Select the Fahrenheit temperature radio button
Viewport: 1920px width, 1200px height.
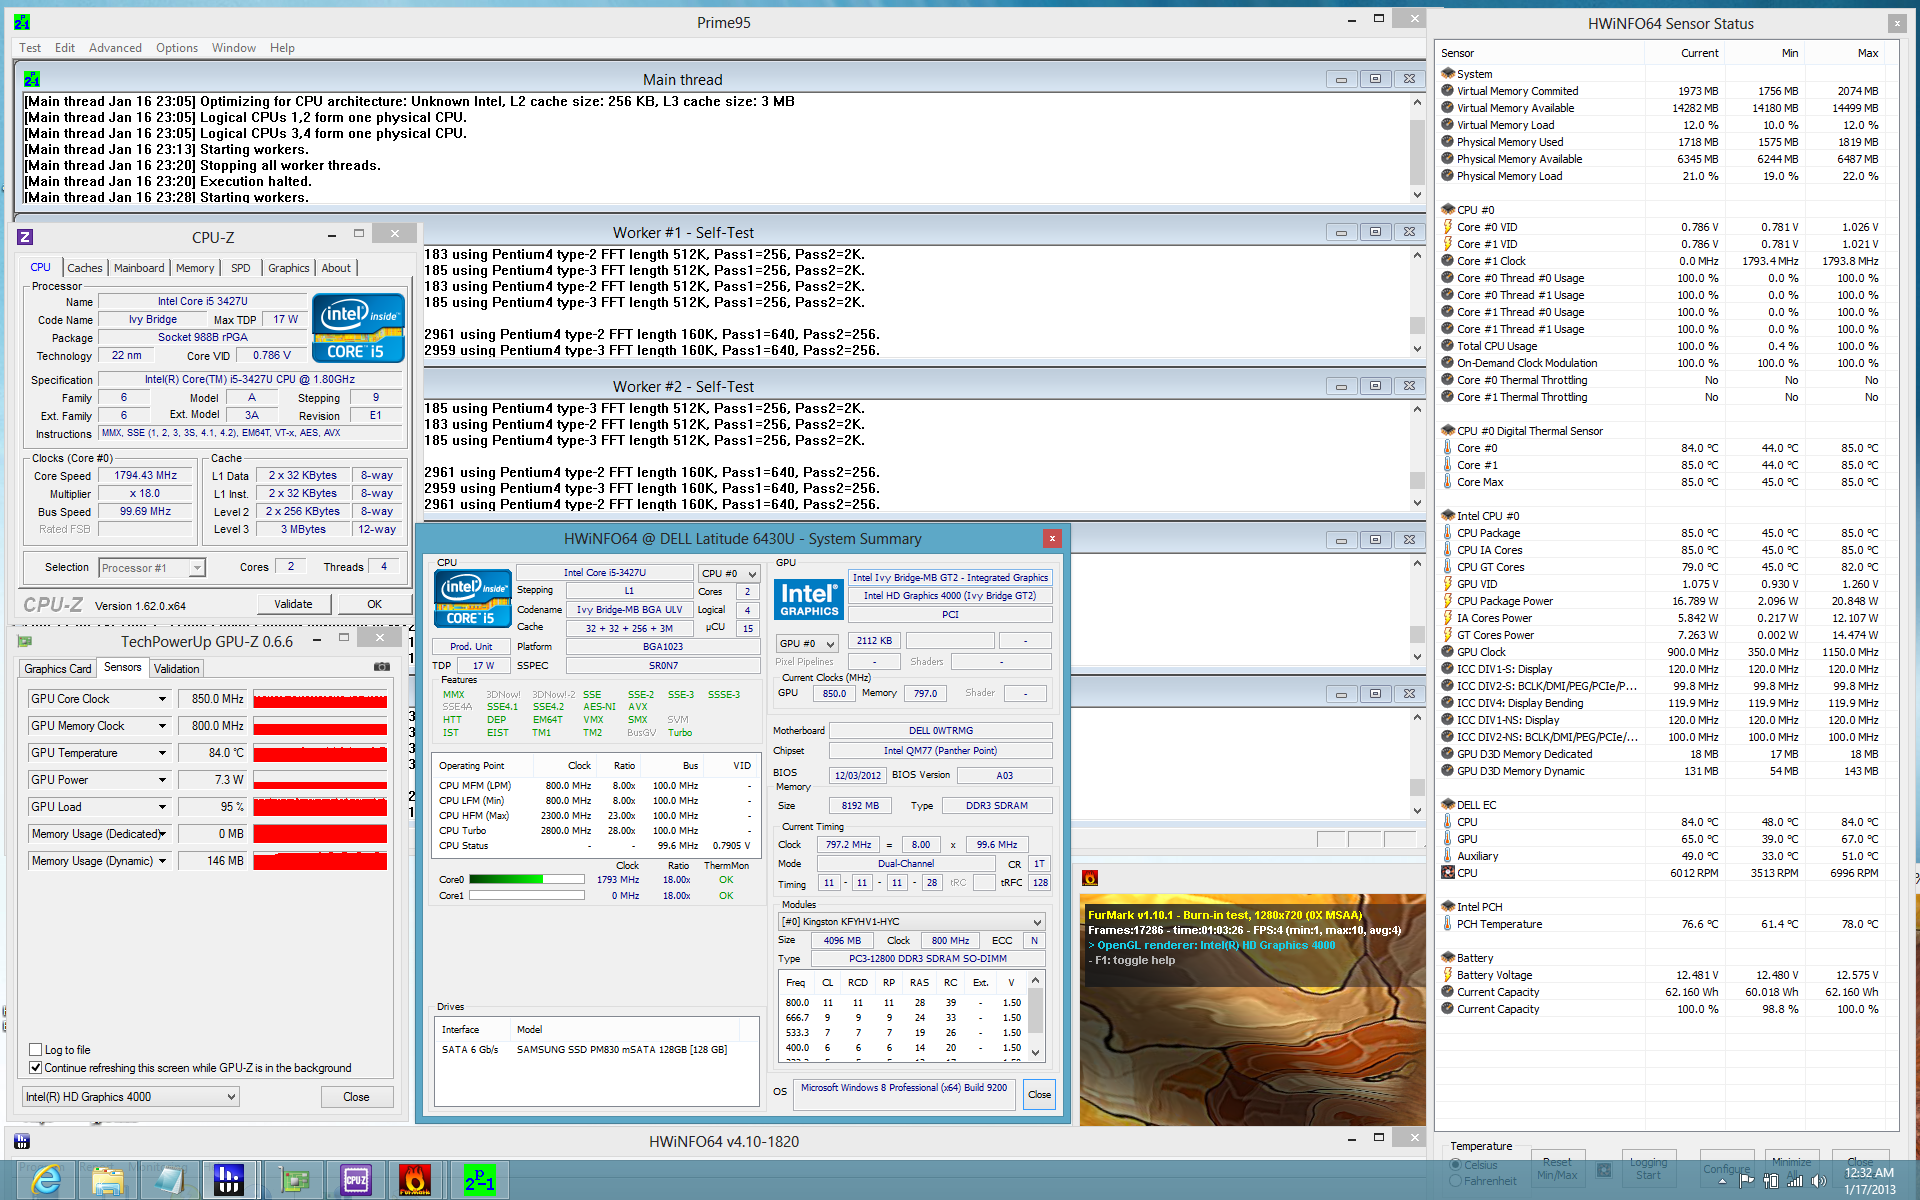point(1456,1181)
